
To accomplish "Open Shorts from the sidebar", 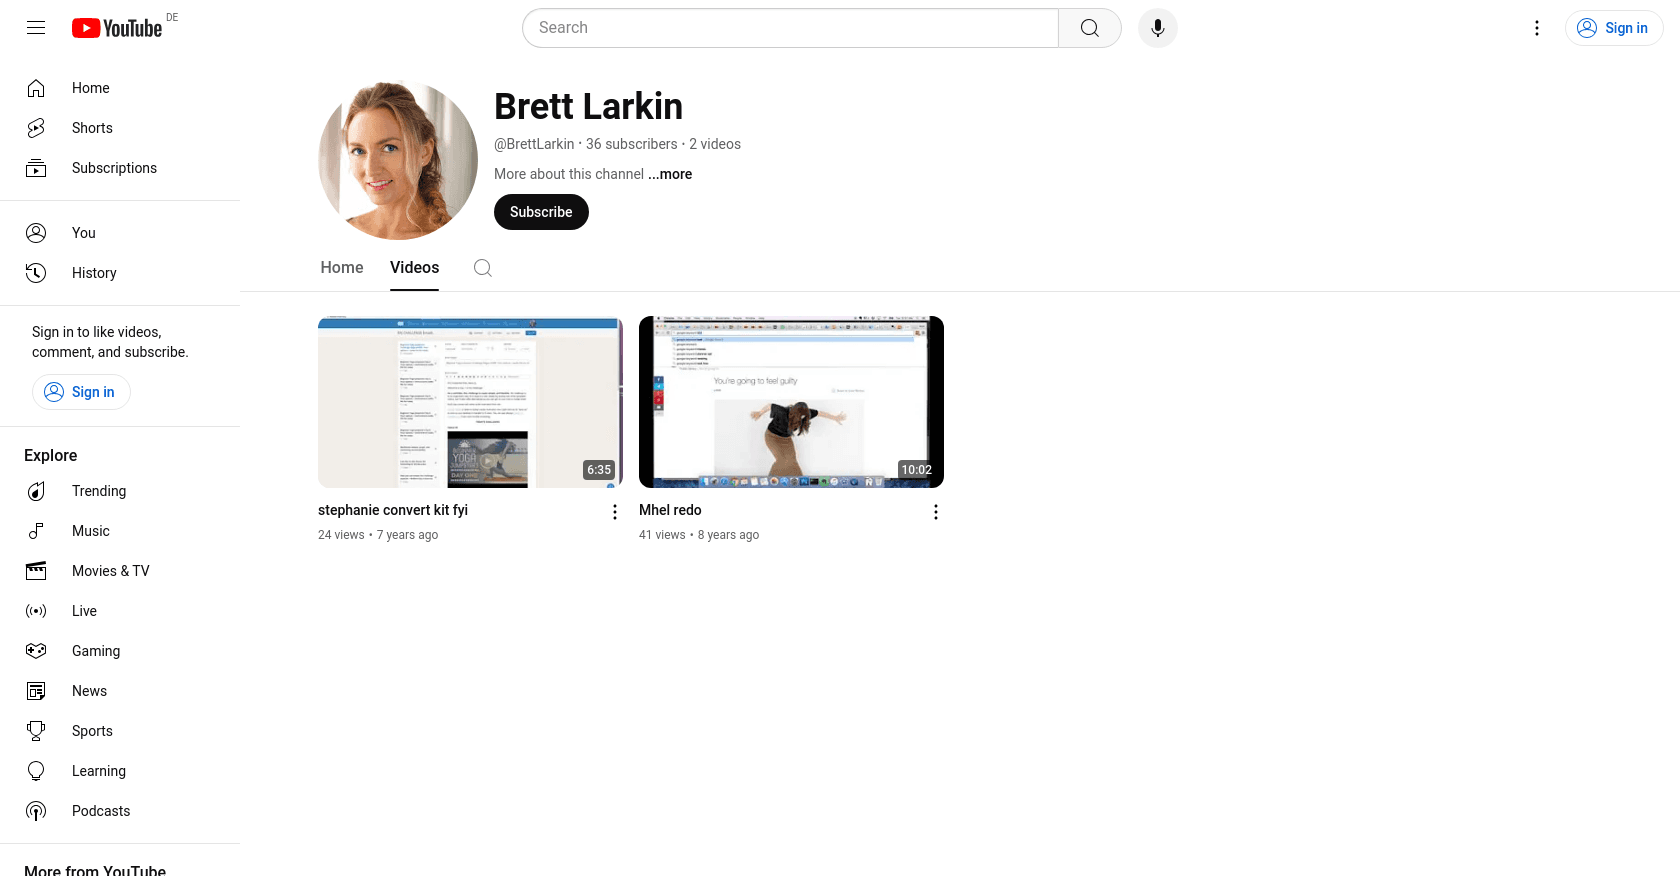I will [x=92, y=128].
